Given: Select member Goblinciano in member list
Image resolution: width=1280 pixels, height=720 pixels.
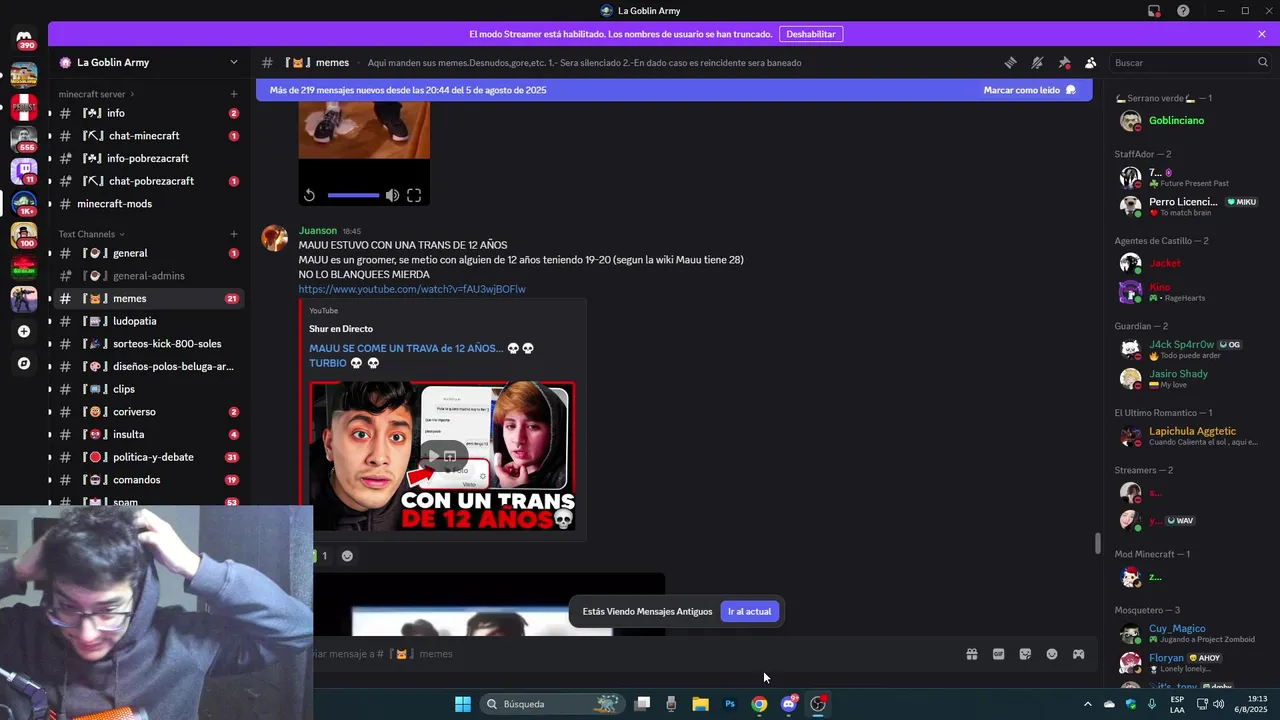Looking at the screenshot, I should tap(1189, 121).
